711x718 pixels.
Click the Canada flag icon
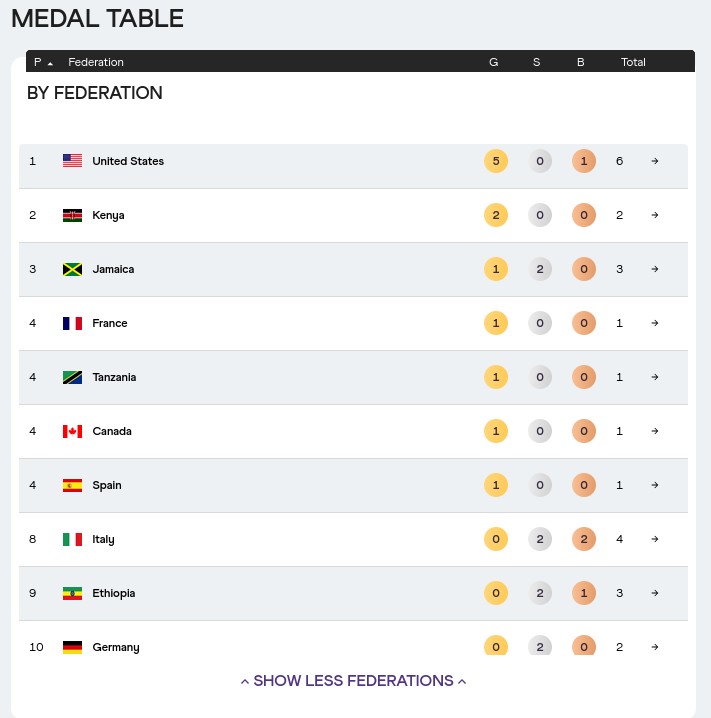click(x=72, y=431)
